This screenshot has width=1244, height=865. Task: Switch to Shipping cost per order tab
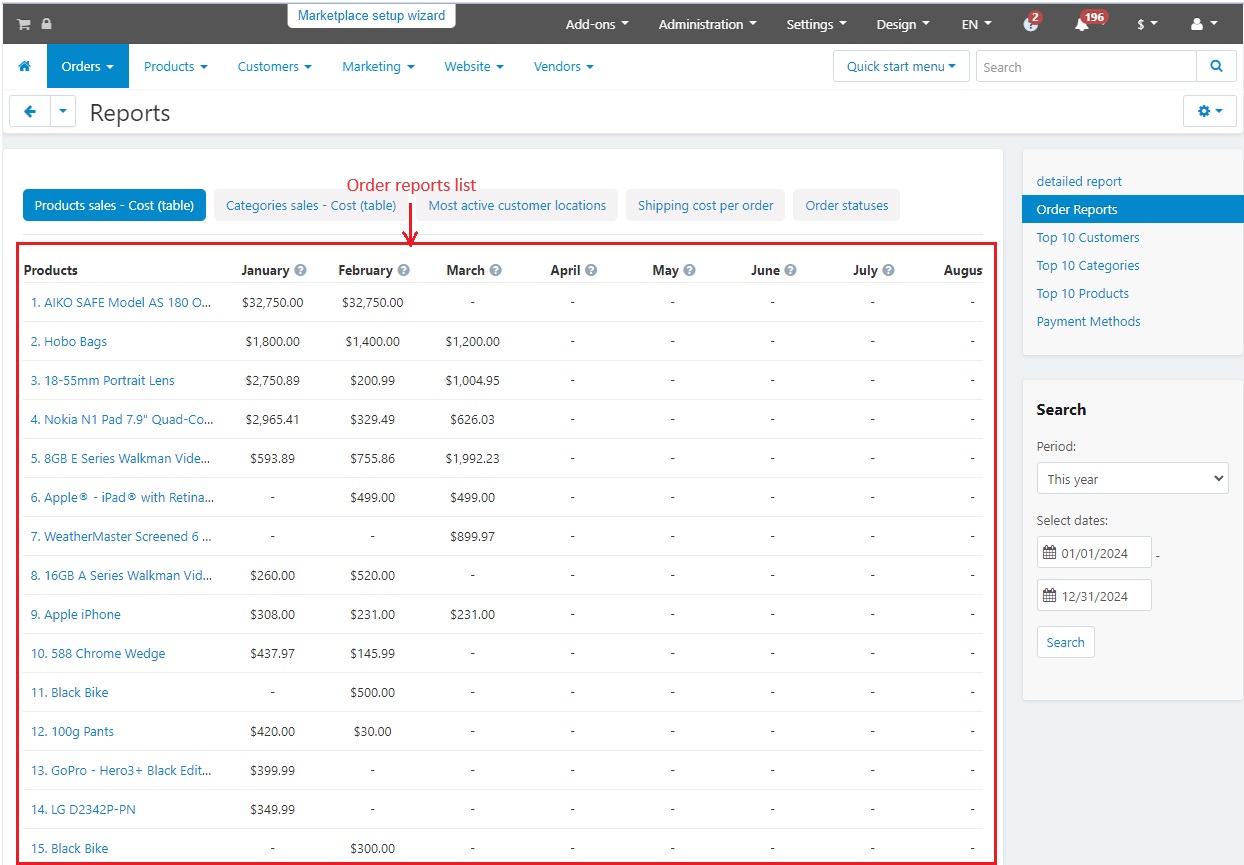[705, 205]
